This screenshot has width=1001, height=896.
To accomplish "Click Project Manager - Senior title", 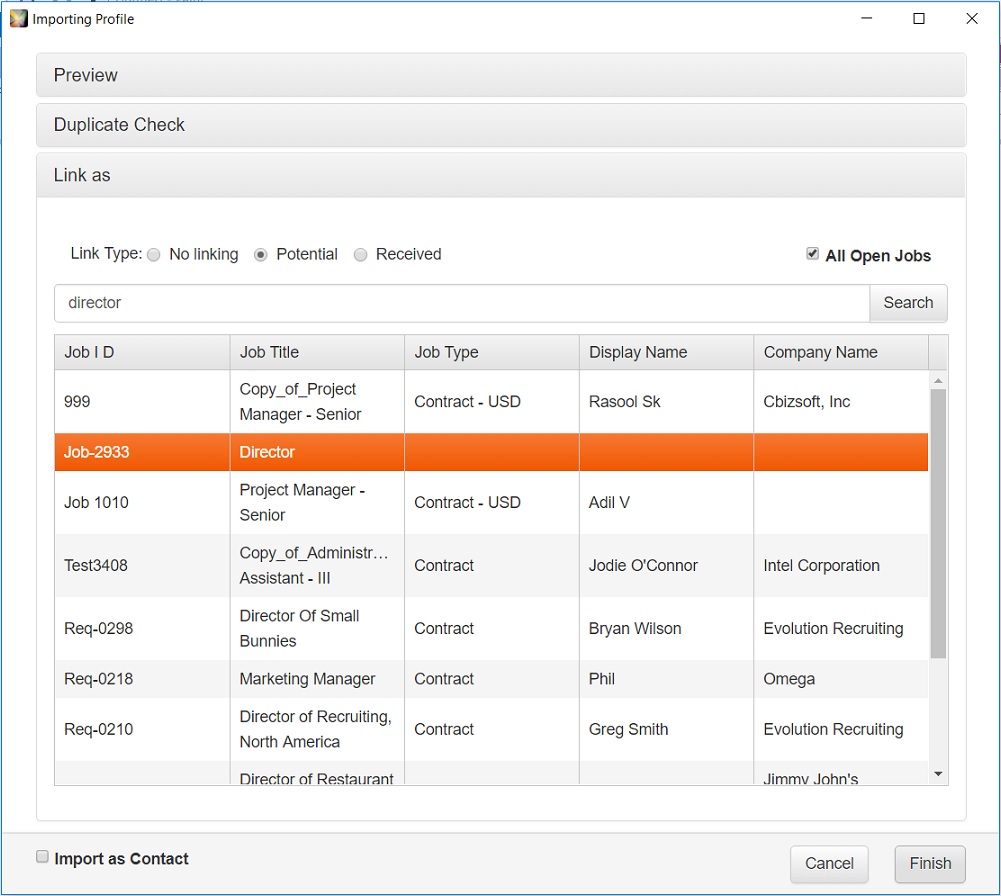I will [302, 503].
